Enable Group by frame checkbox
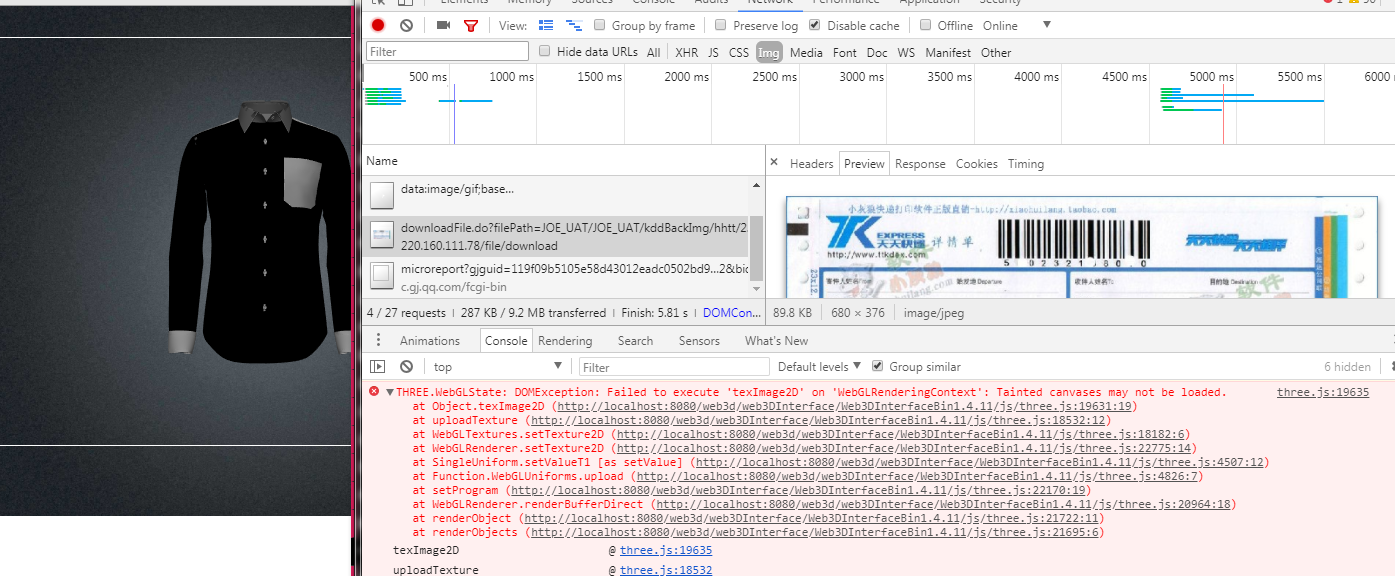This screenshot has width=1395, height=576. tap(600, 25)
